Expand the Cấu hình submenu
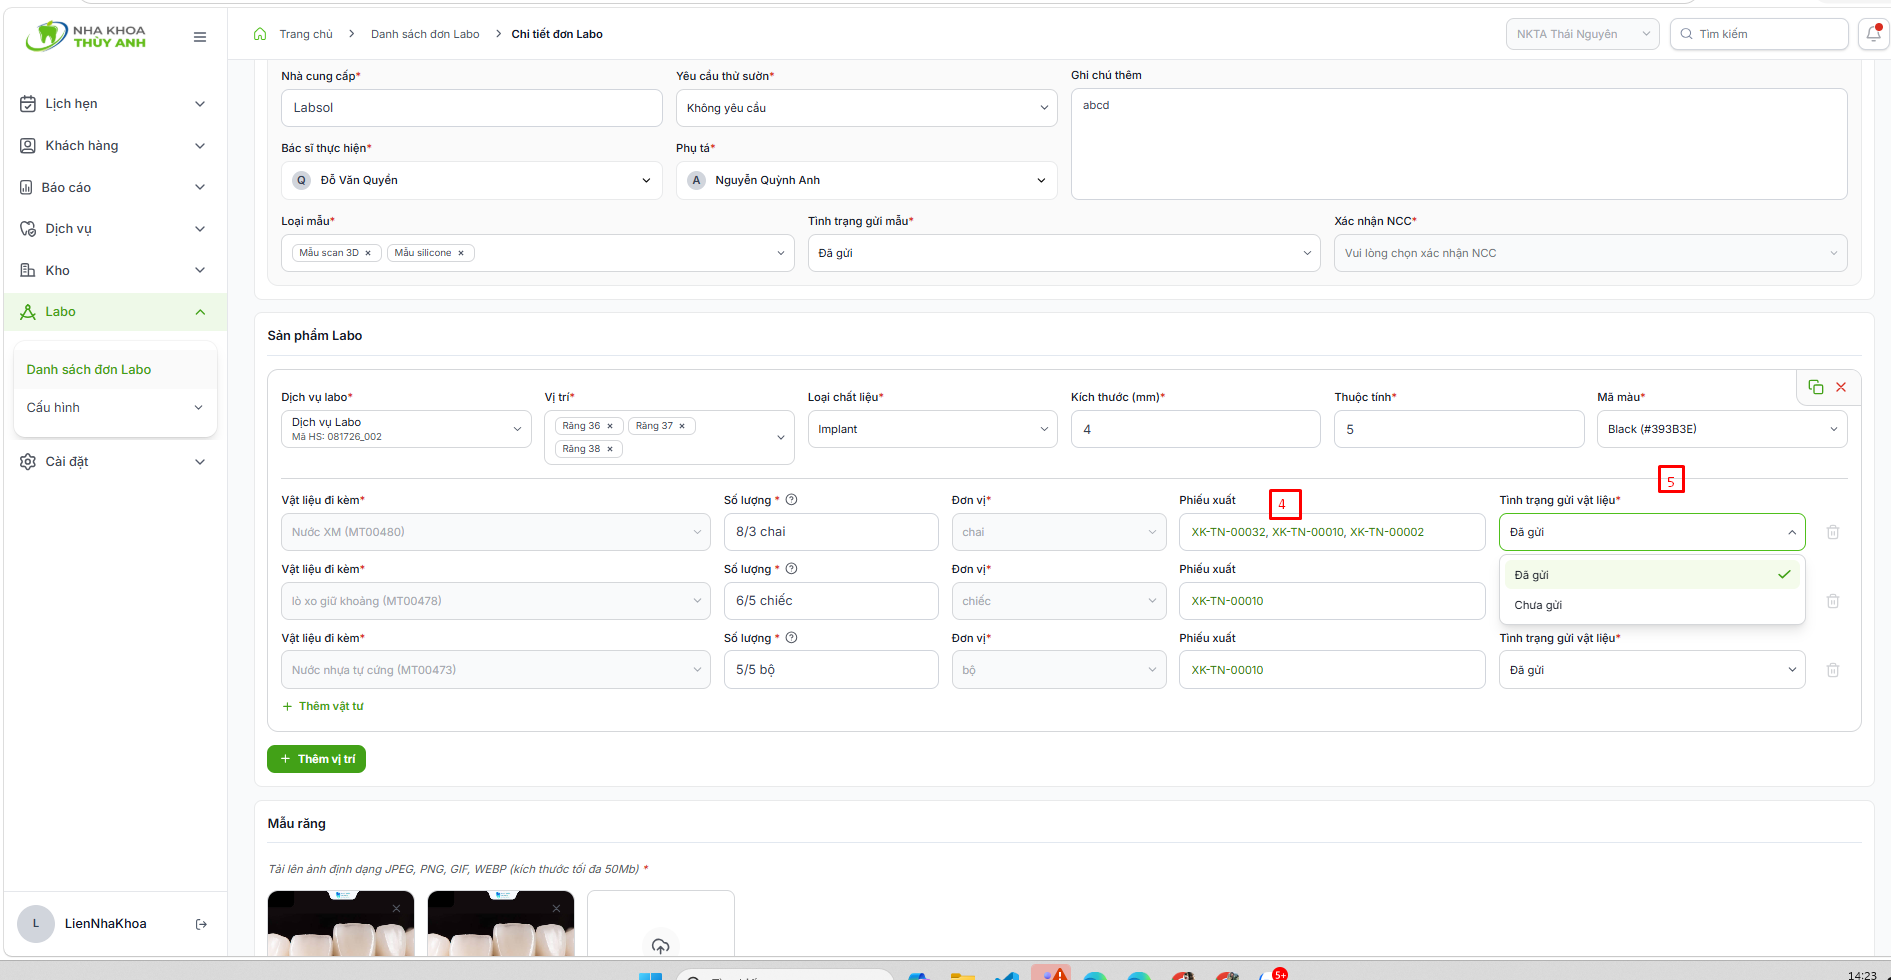 click(115, 408)
